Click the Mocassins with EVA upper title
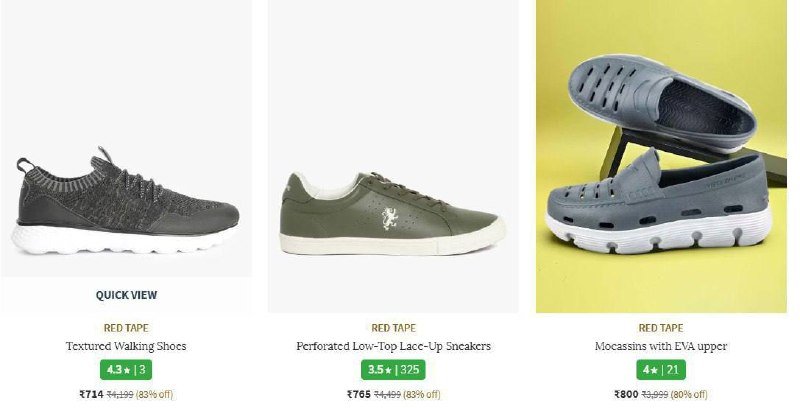The image size is (800, 411). [661, 346]
